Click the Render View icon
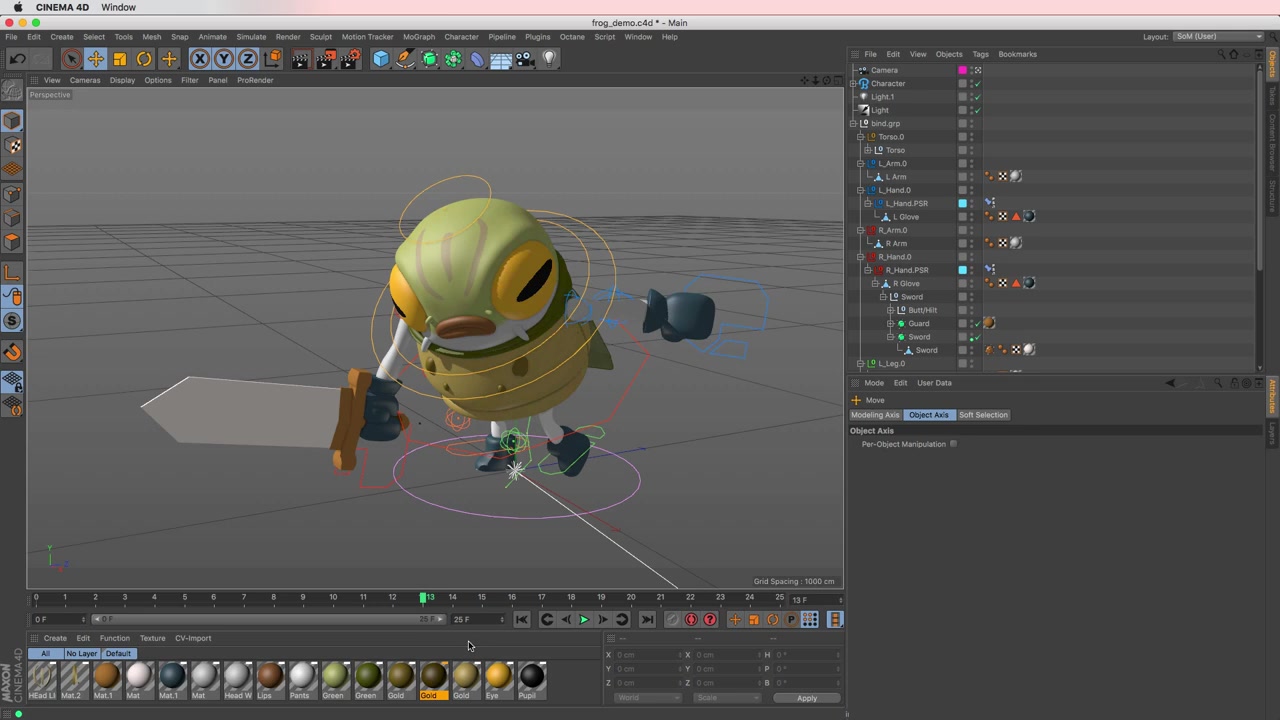Viewport: 1280px width, 720px height. (300, 58)
